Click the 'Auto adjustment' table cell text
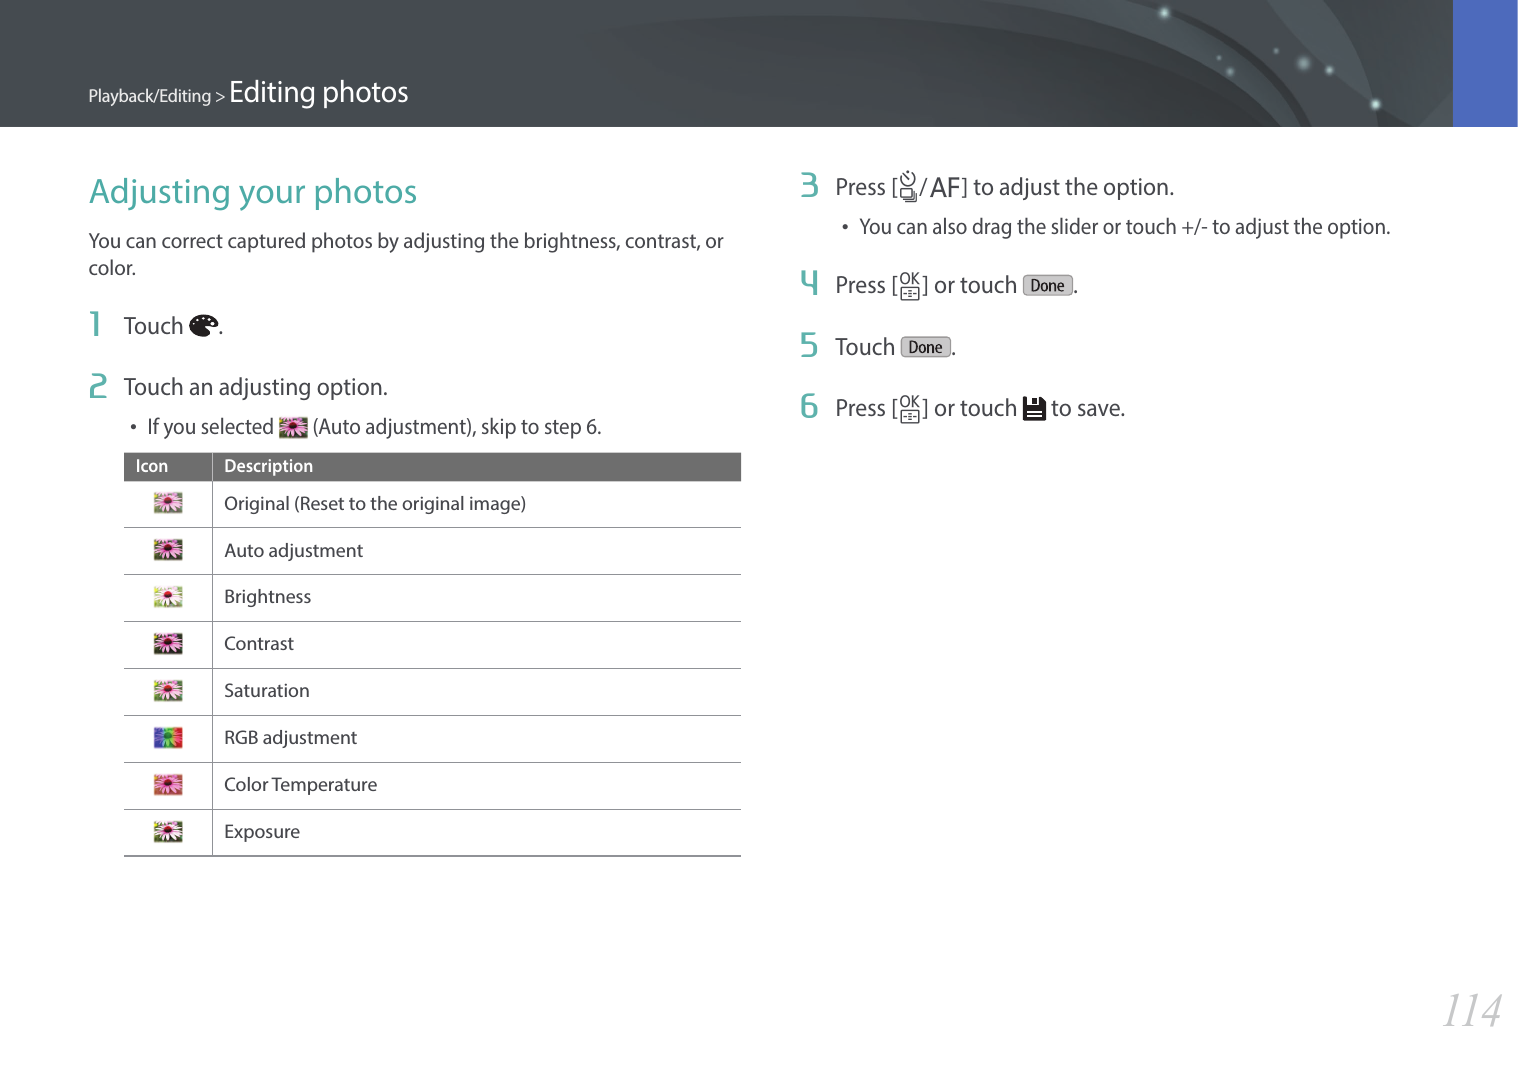This screenshot has height=1075, width=1518. (294, 551)
